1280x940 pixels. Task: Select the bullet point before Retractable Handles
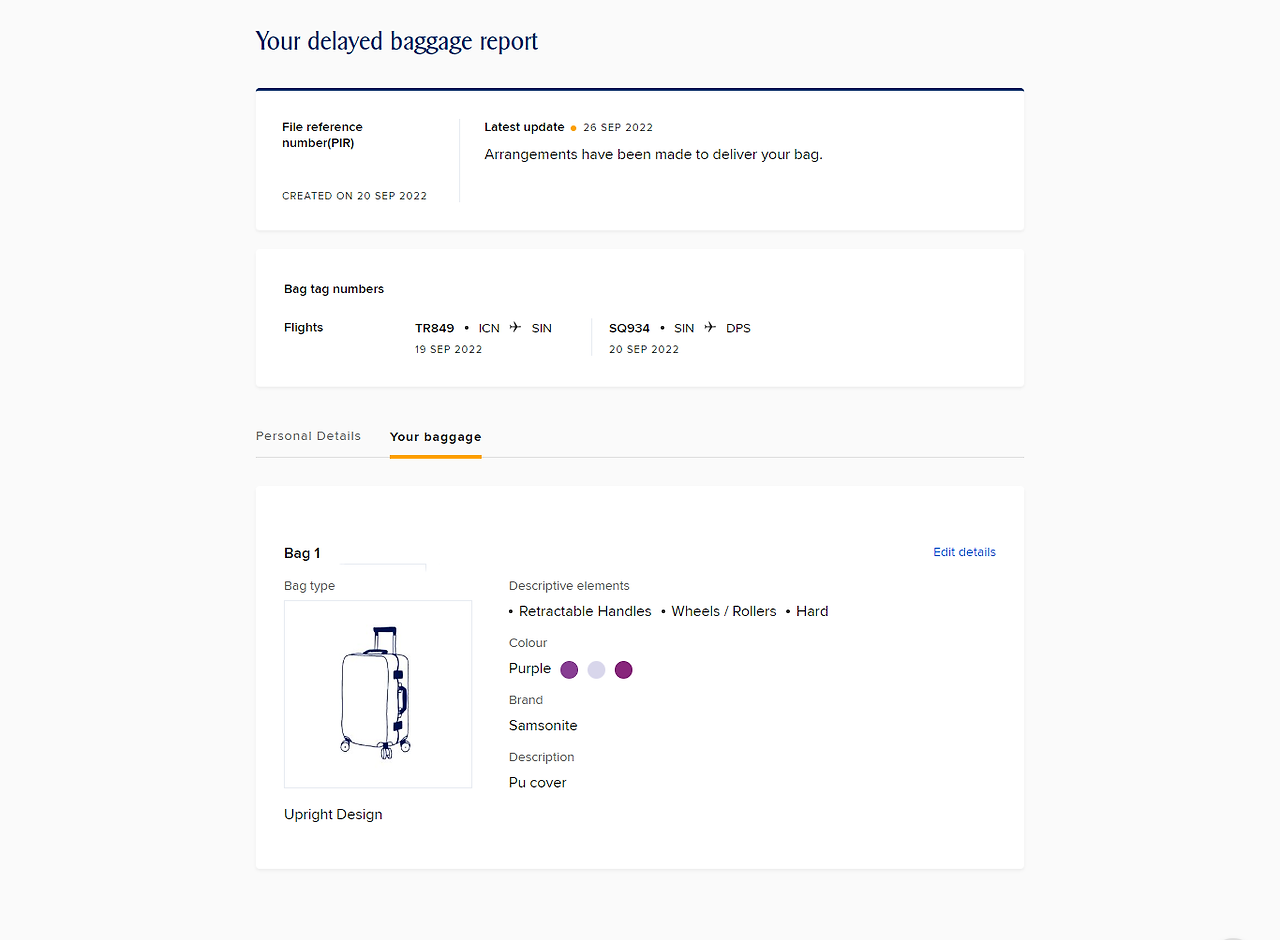[x=511, y=611]
